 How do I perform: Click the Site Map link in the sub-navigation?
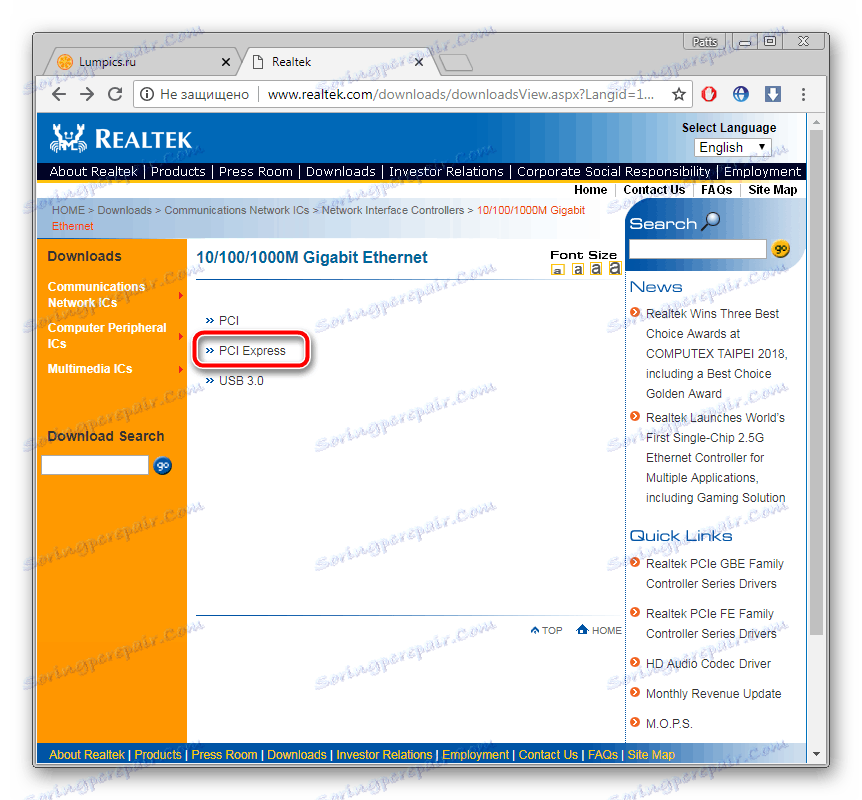point(772,190)
